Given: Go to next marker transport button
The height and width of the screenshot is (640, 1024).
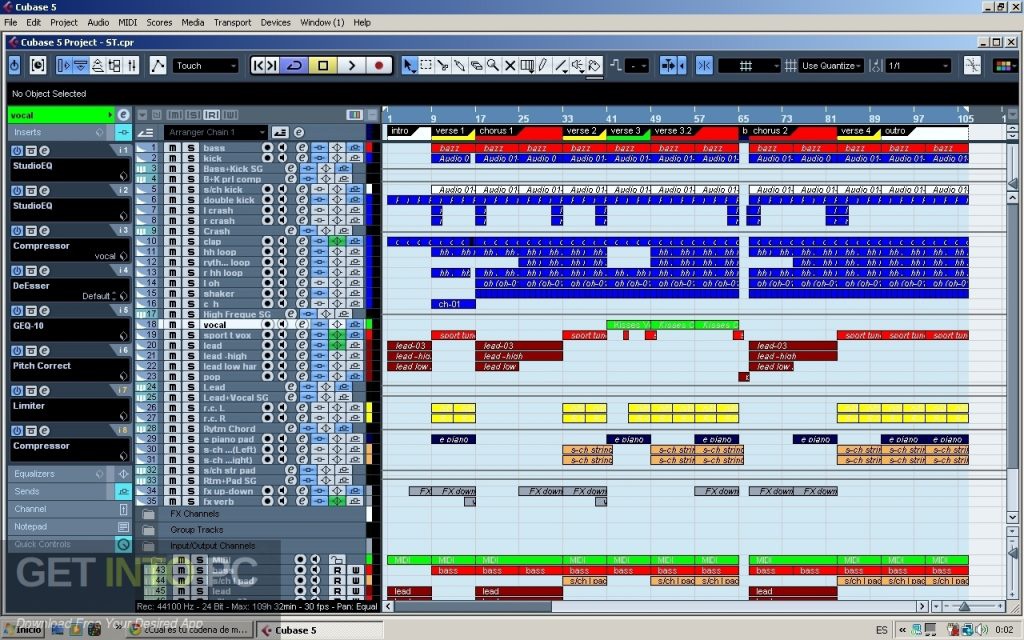Looking at the screenshot, I should (x=272, y=65).
